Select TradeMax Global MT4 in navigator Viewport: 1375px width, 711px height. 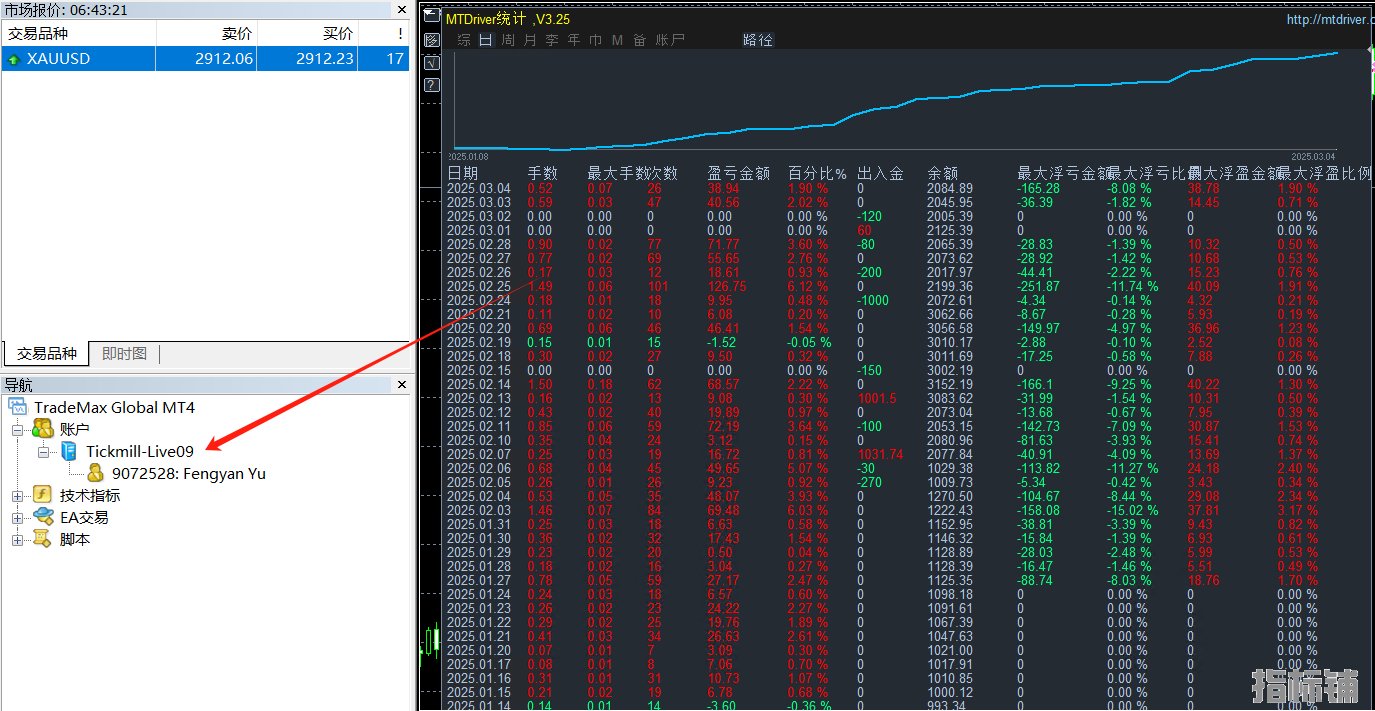(x=114, y=407)
